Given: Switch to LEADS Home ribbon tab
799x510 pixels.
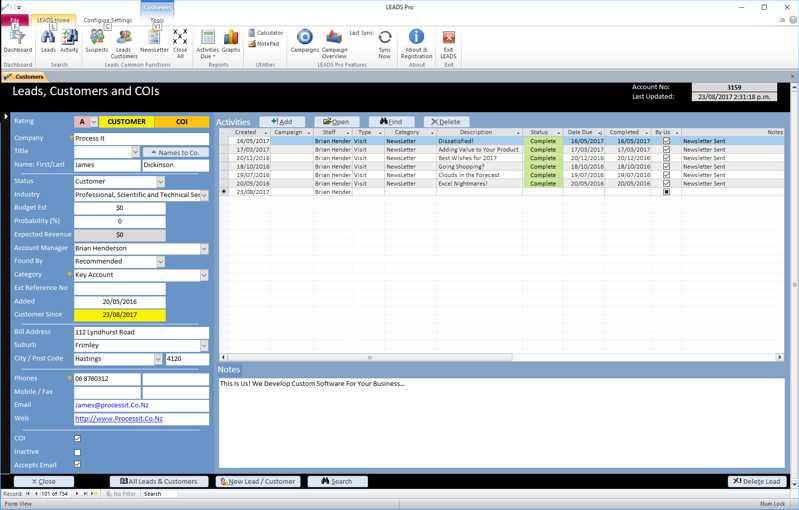Looking at the screenshot, I should point(54,20).
